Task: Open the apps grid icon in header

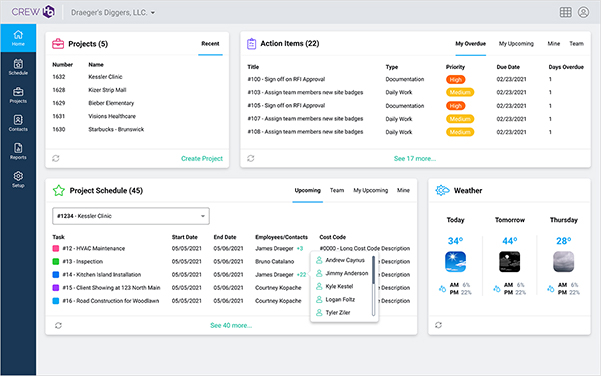Action: tap(565, 12)
